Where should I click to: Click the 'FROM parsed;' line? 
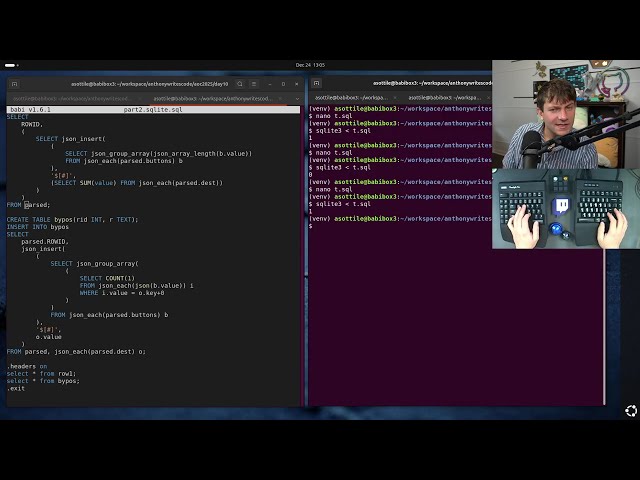click(28, 205)
